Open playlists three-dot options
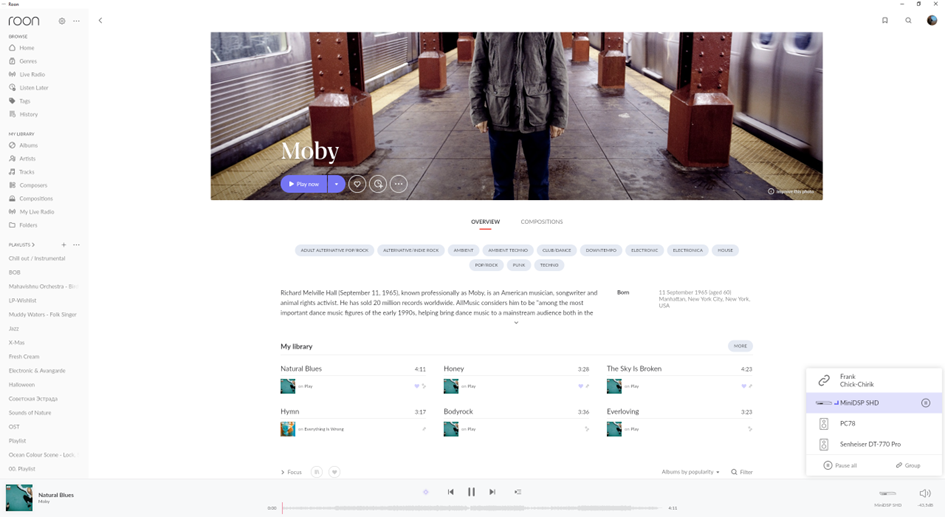This screenshot has width=945, height=517. click(x=77, y=245)
